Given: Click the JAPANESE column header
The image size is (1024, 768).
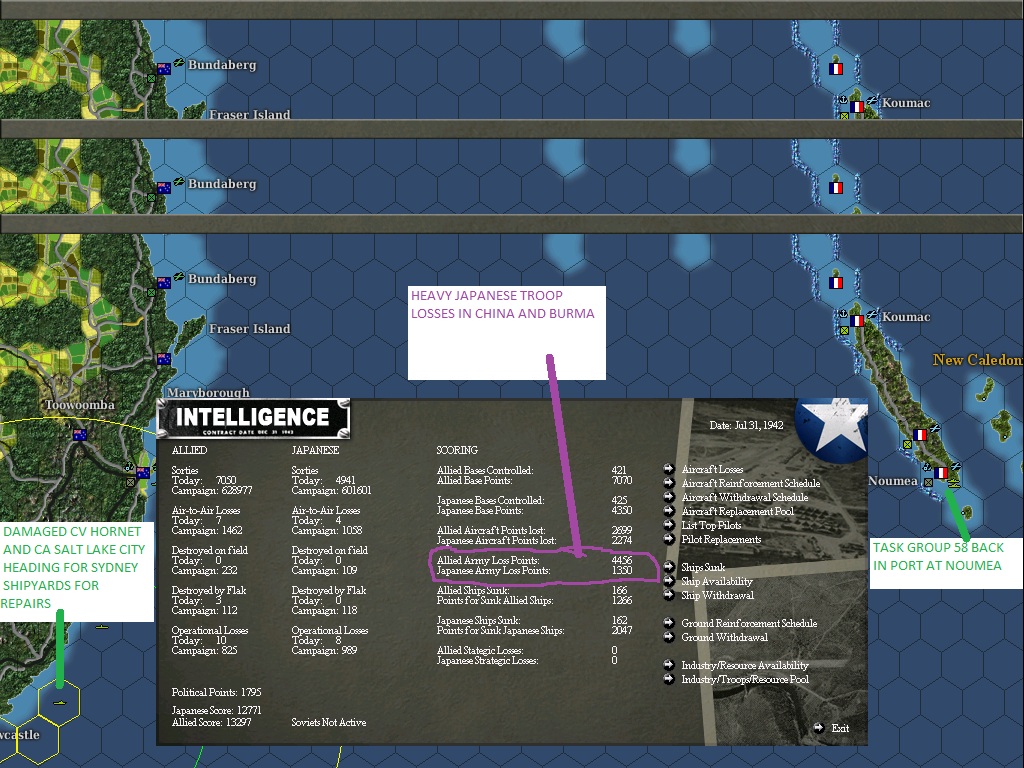Looking at the screenshot, I should coord(315,450).
